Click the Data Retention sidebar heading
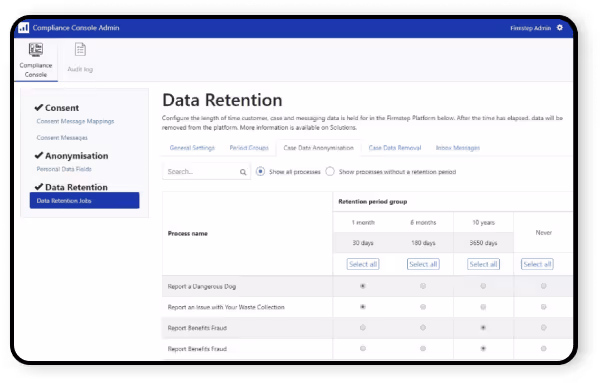 [x=76, y=187]
